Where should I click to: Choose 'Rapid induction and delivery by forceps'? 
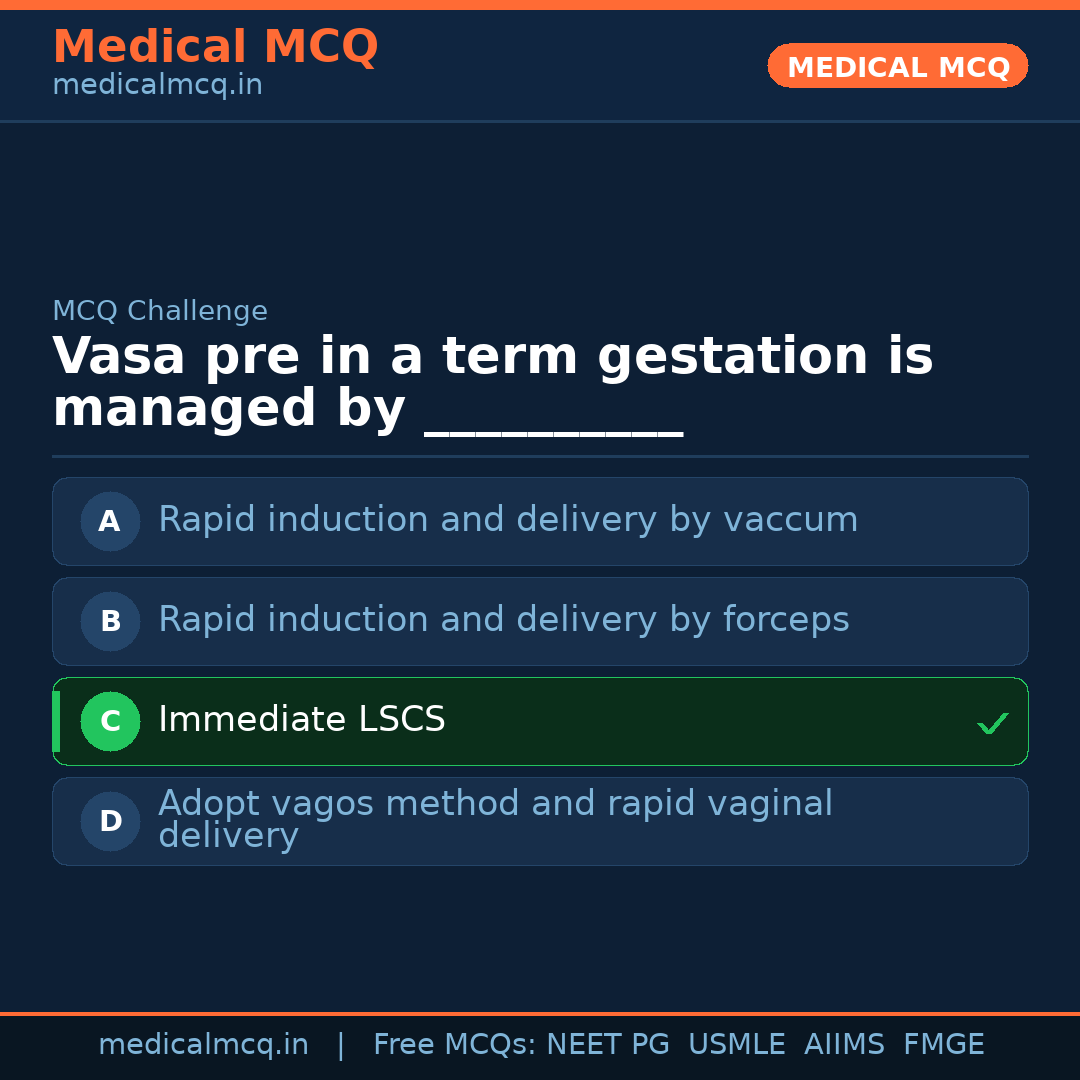click(x=503, y=620)
